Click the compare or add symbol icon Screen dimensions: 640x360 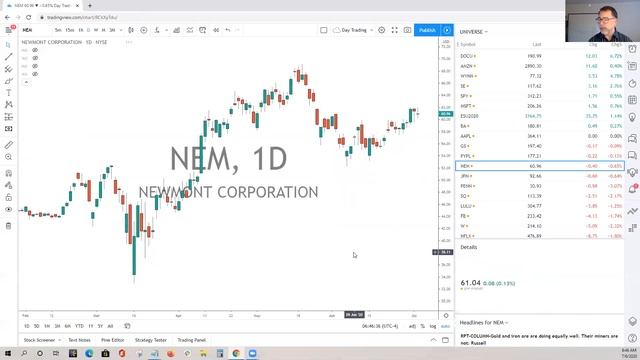tap(144, 30)
